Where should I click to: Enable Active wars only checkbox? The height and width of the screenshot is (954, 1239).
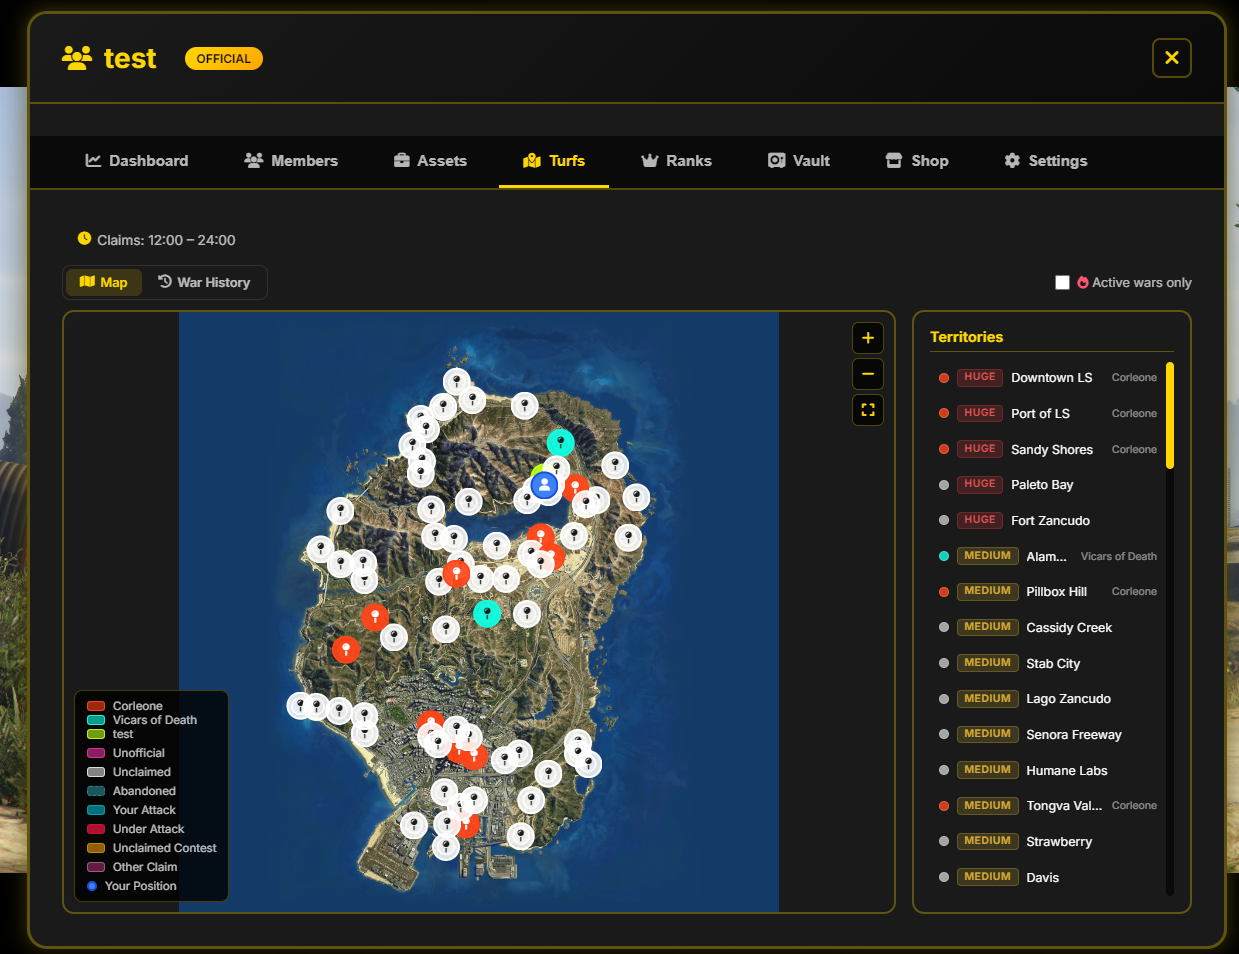[1062, 283]
